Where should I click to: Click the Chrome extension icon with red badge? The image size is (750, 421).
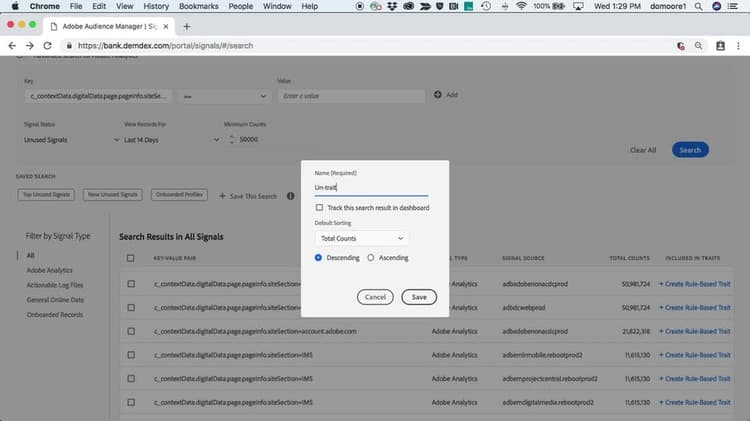pyautogui.click(x=680, y=45)
